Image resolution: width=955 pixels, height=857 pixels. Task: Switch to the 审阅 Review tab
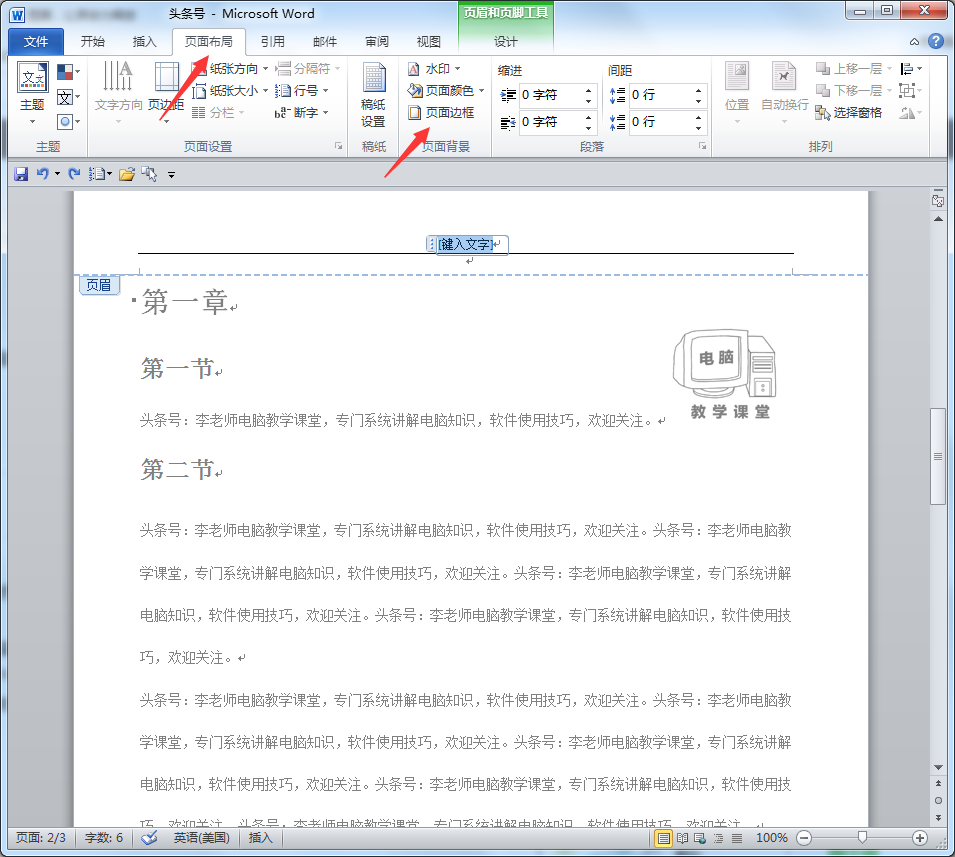[377, 41]
